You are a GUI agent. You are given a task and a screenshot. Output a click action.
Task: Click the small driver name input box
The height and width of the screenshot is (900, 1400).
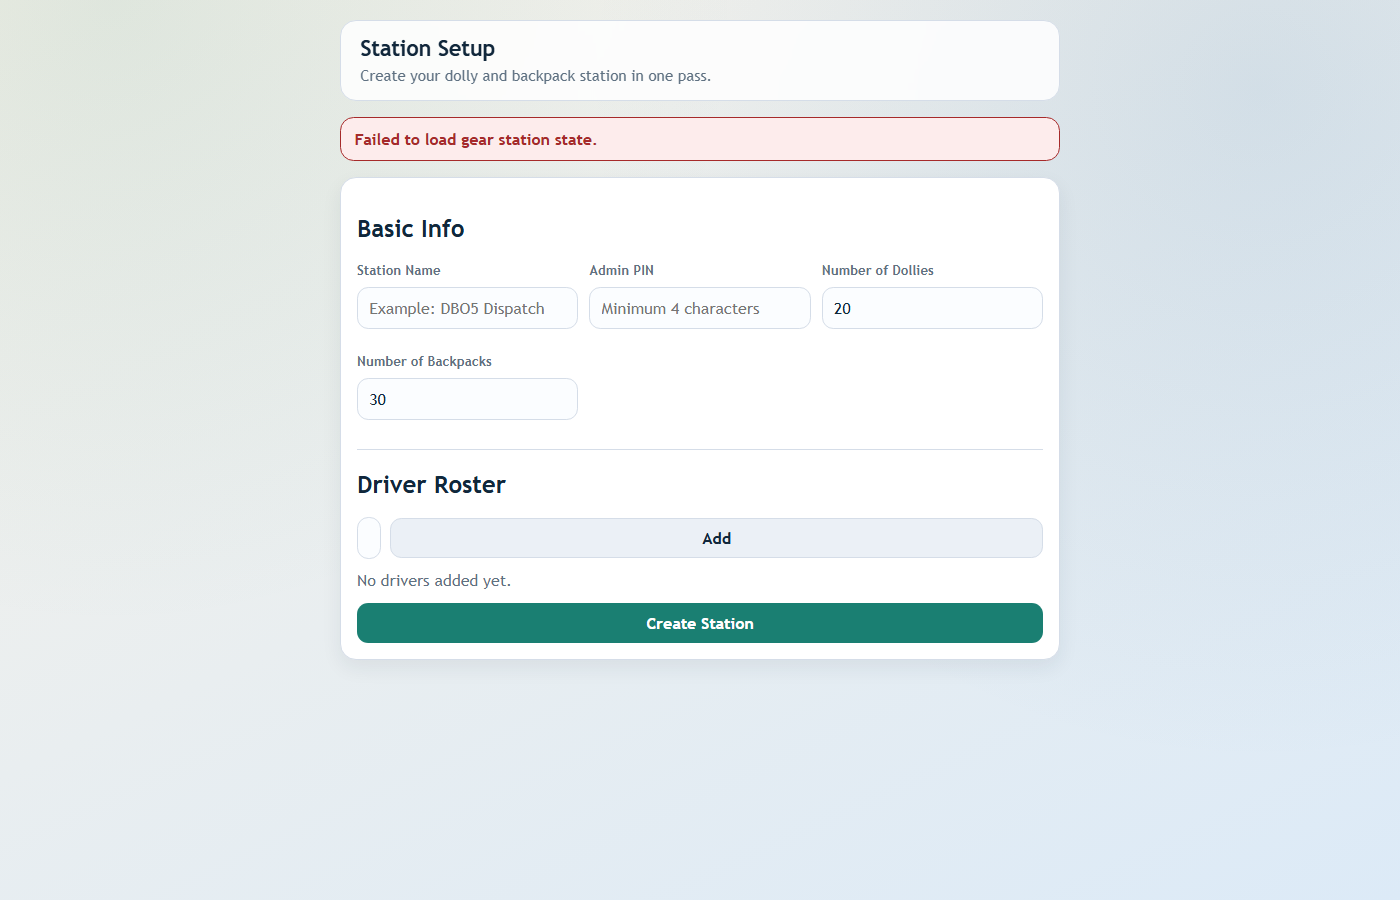[x=369, y=538]
